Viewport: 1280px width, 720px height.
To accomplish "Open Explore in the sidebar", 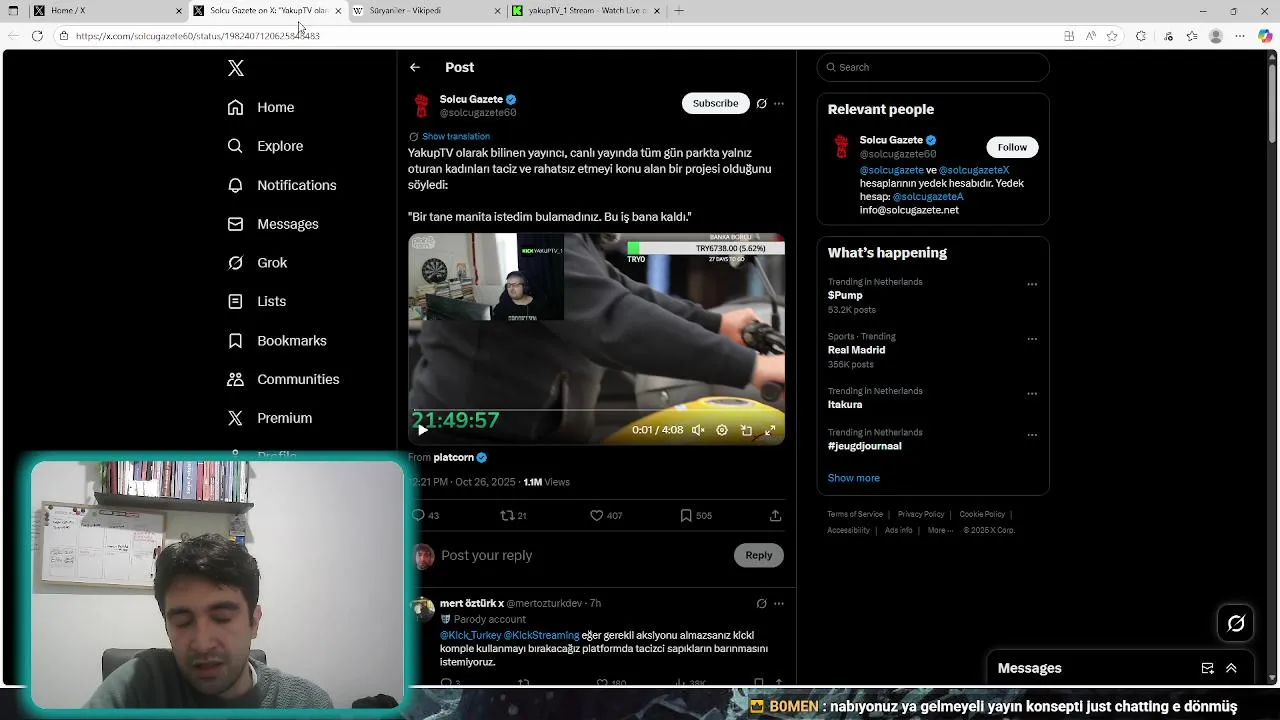I will coord(265,146).
